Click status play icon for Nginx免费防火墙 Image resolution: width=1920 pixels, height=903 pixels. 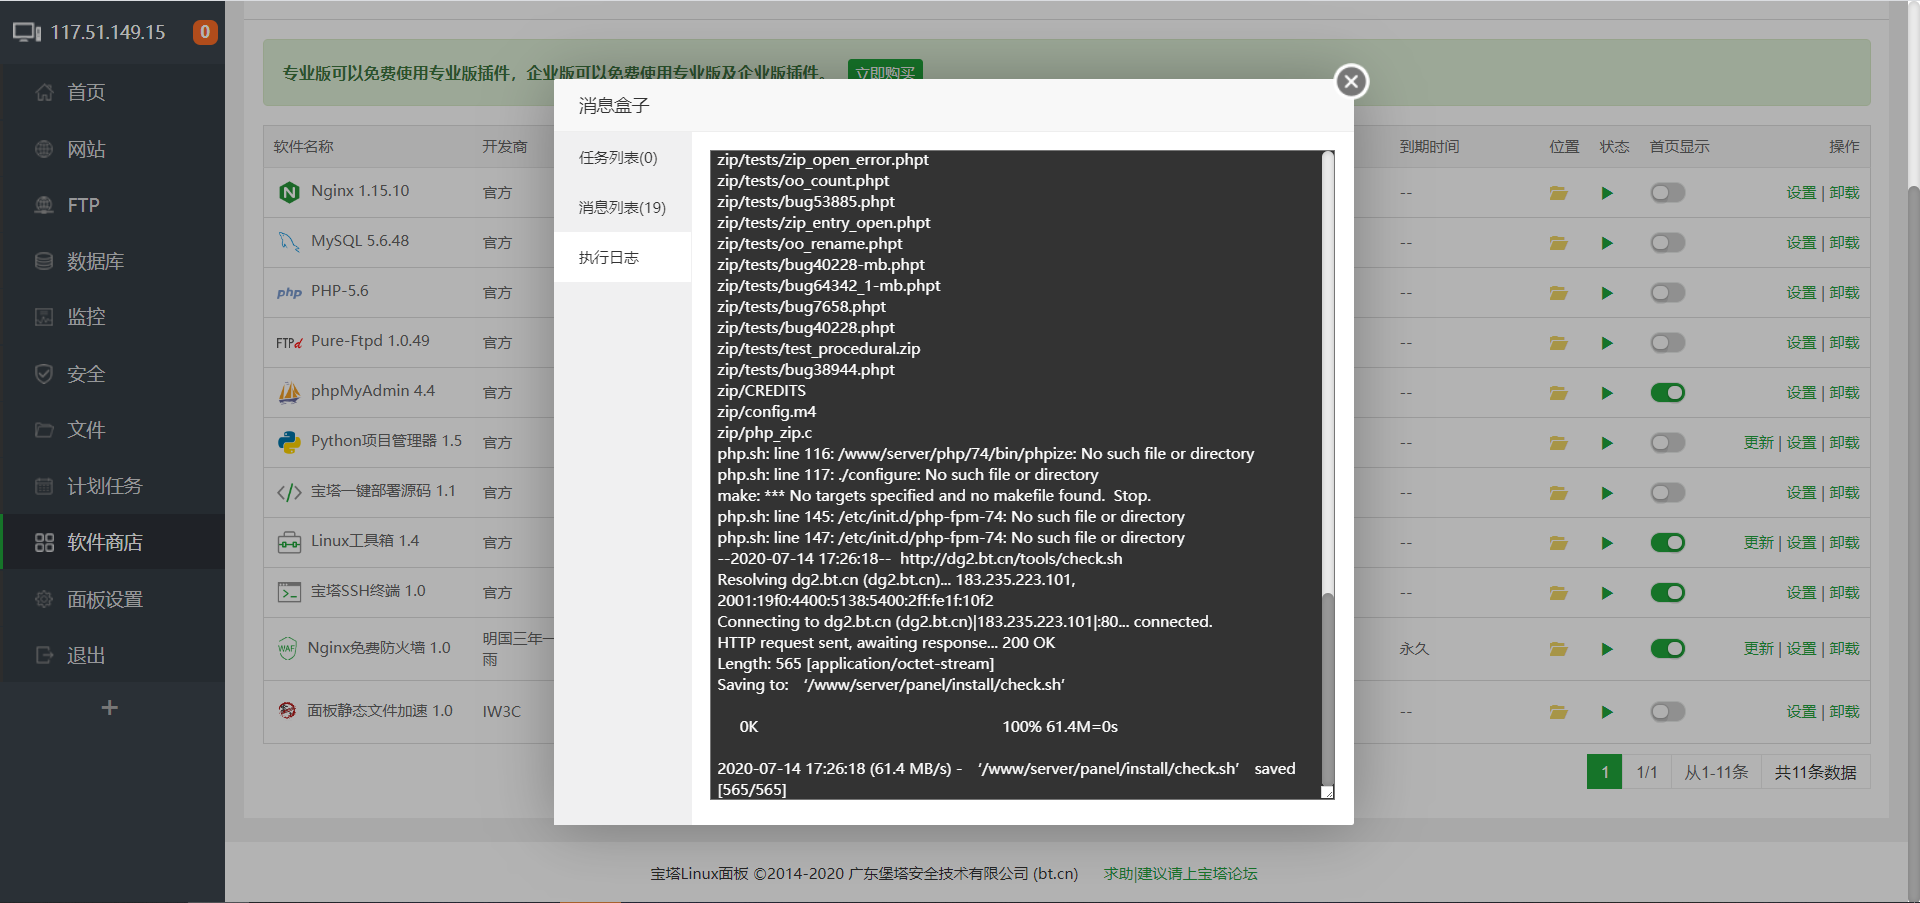pos(1607,649)
